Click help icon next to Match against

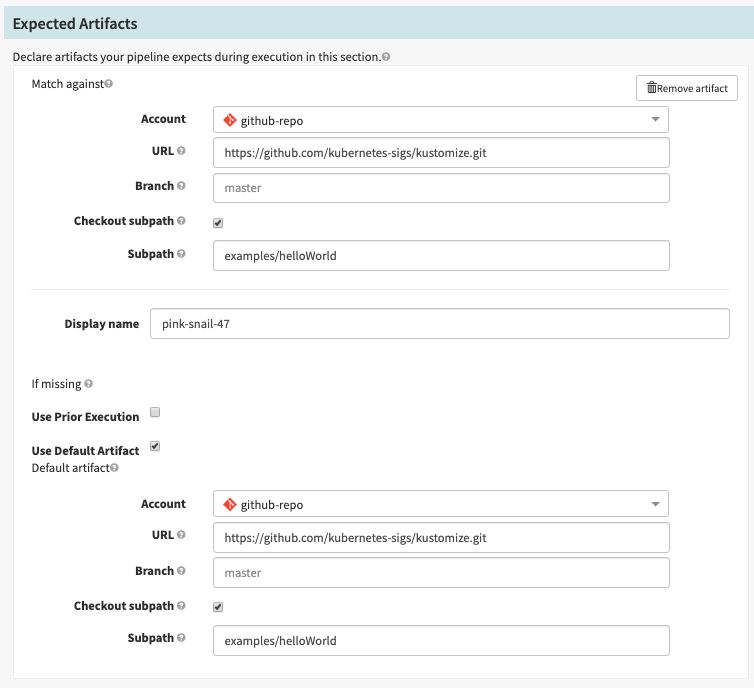(x=109, y=85)
